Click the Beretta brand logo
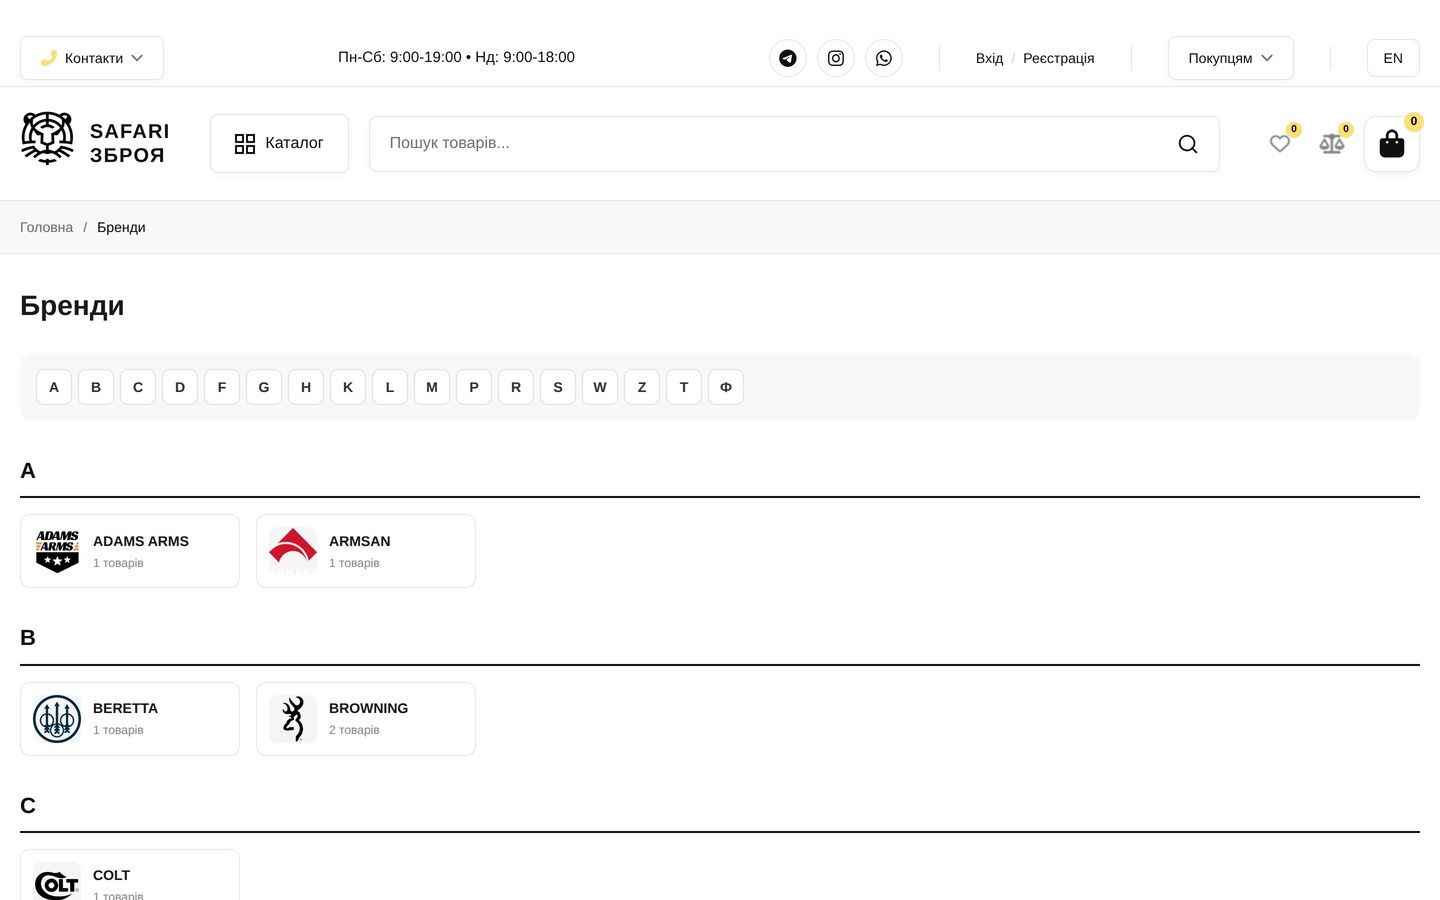 (x=57, y=719)
